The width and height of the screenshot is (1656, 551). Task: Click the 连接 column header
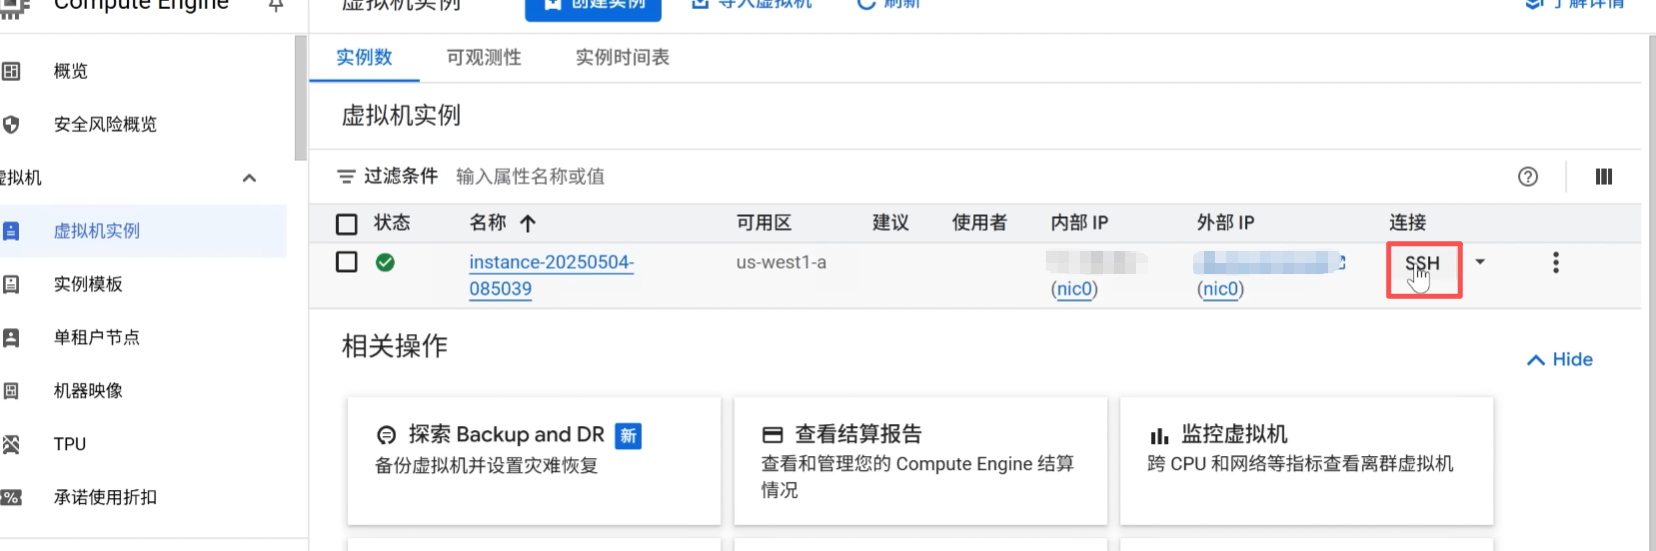[1407, 223]
